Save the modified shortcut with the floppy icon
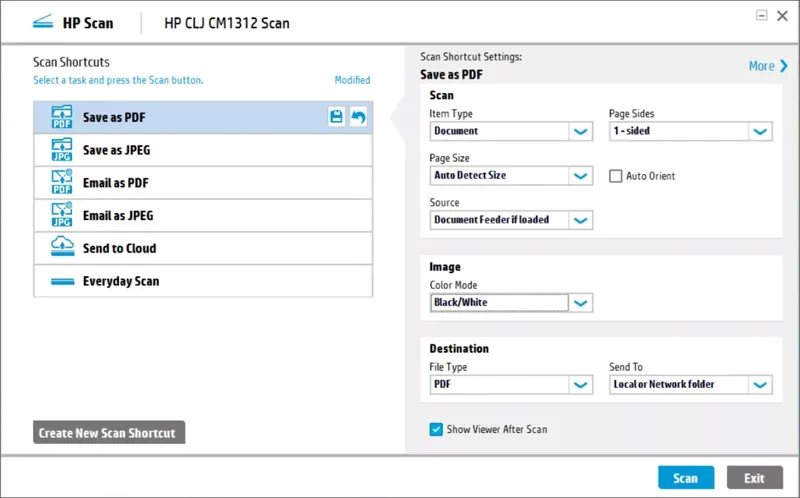 click(336, 117)
